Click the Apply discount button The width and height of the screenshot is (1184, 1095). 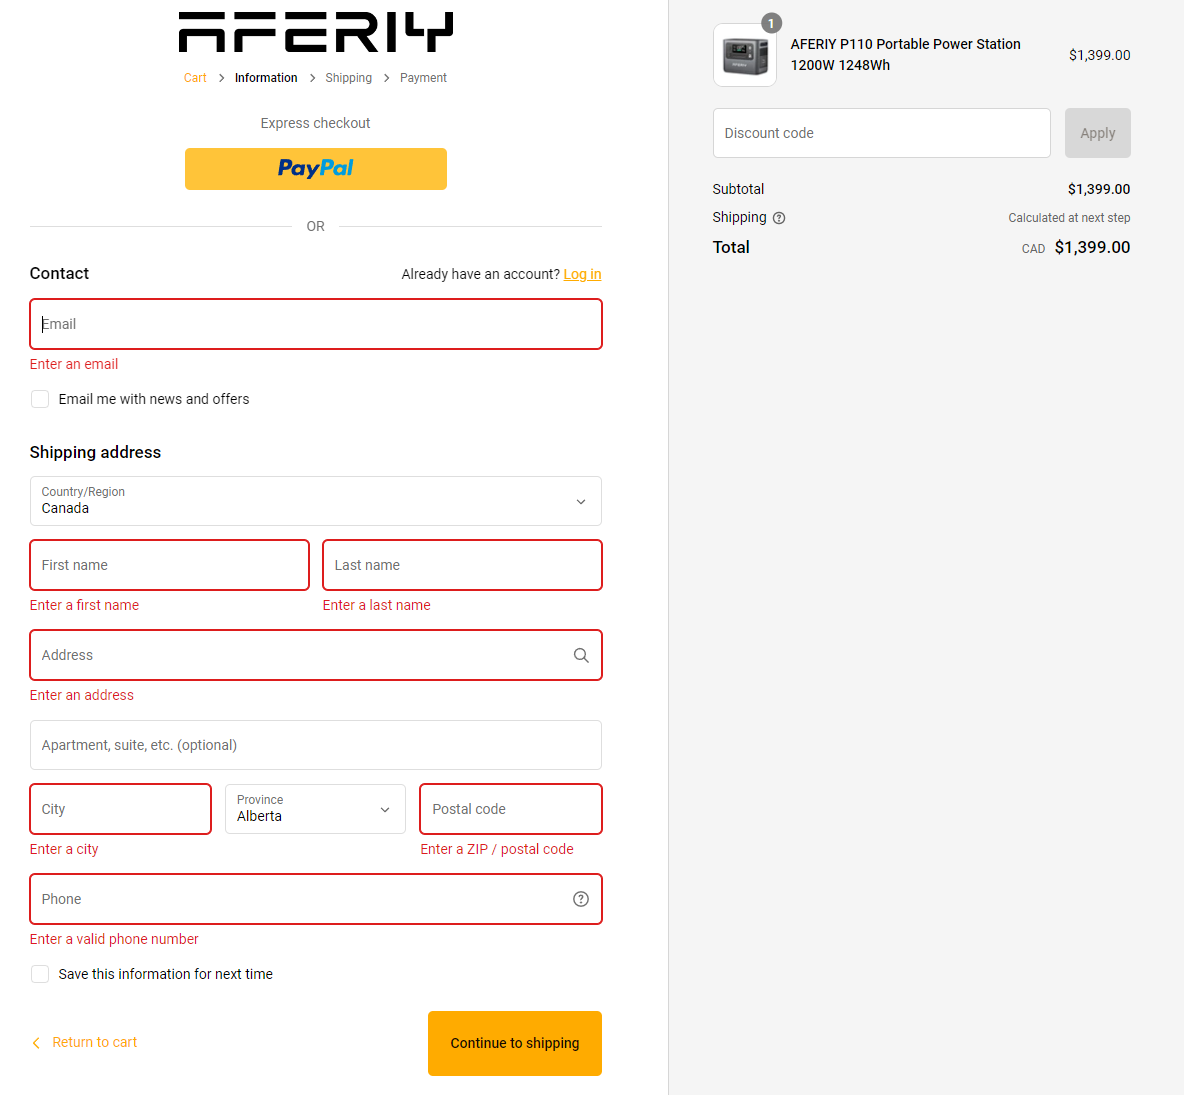point(1097,133)
